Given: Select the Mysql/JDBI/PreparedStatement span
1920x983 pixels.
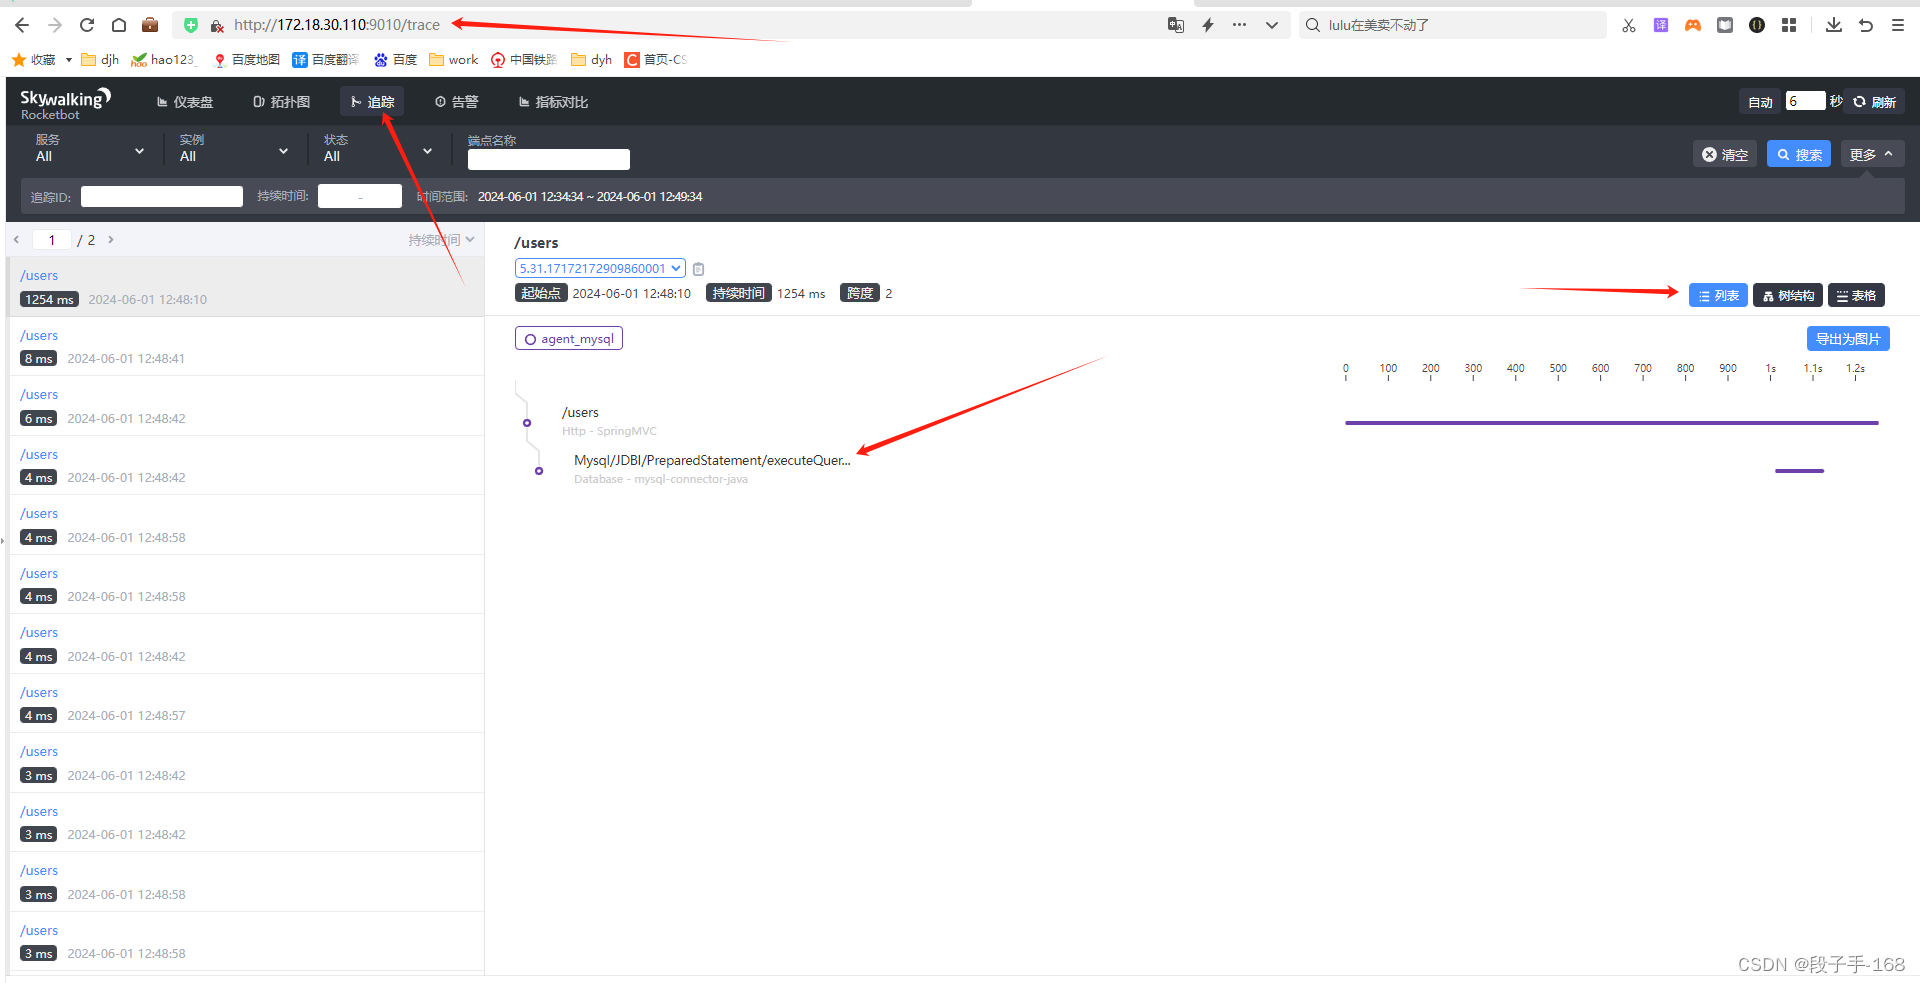Looking at the screenshot, I should (x=712, y=469).
